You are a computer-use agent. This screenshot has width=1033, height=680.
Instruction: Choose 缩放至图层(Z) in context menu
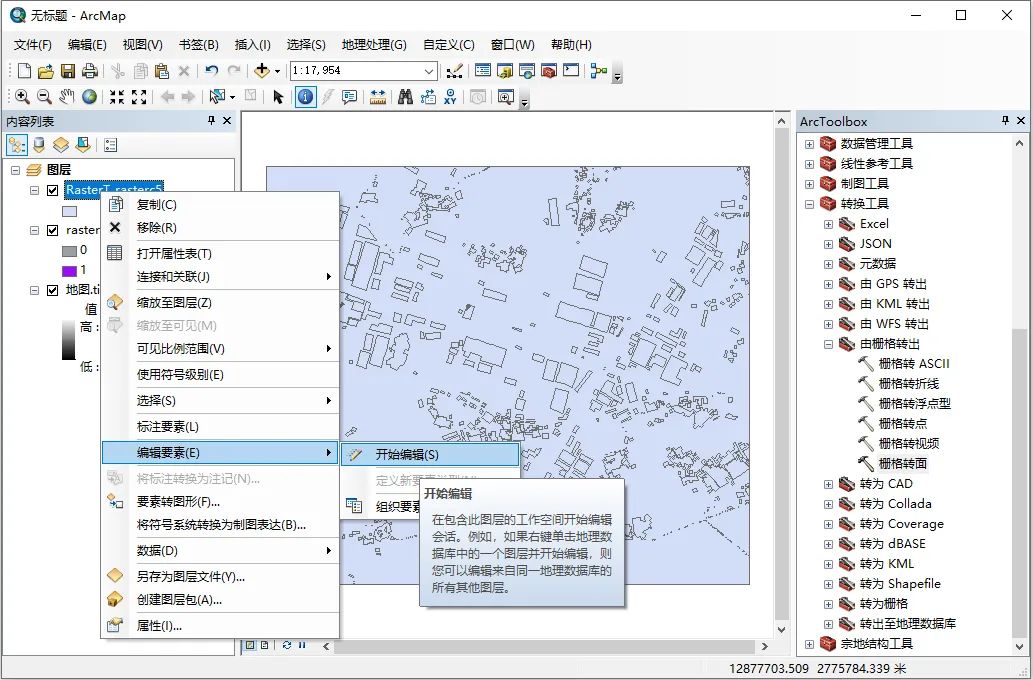[220, 302]
